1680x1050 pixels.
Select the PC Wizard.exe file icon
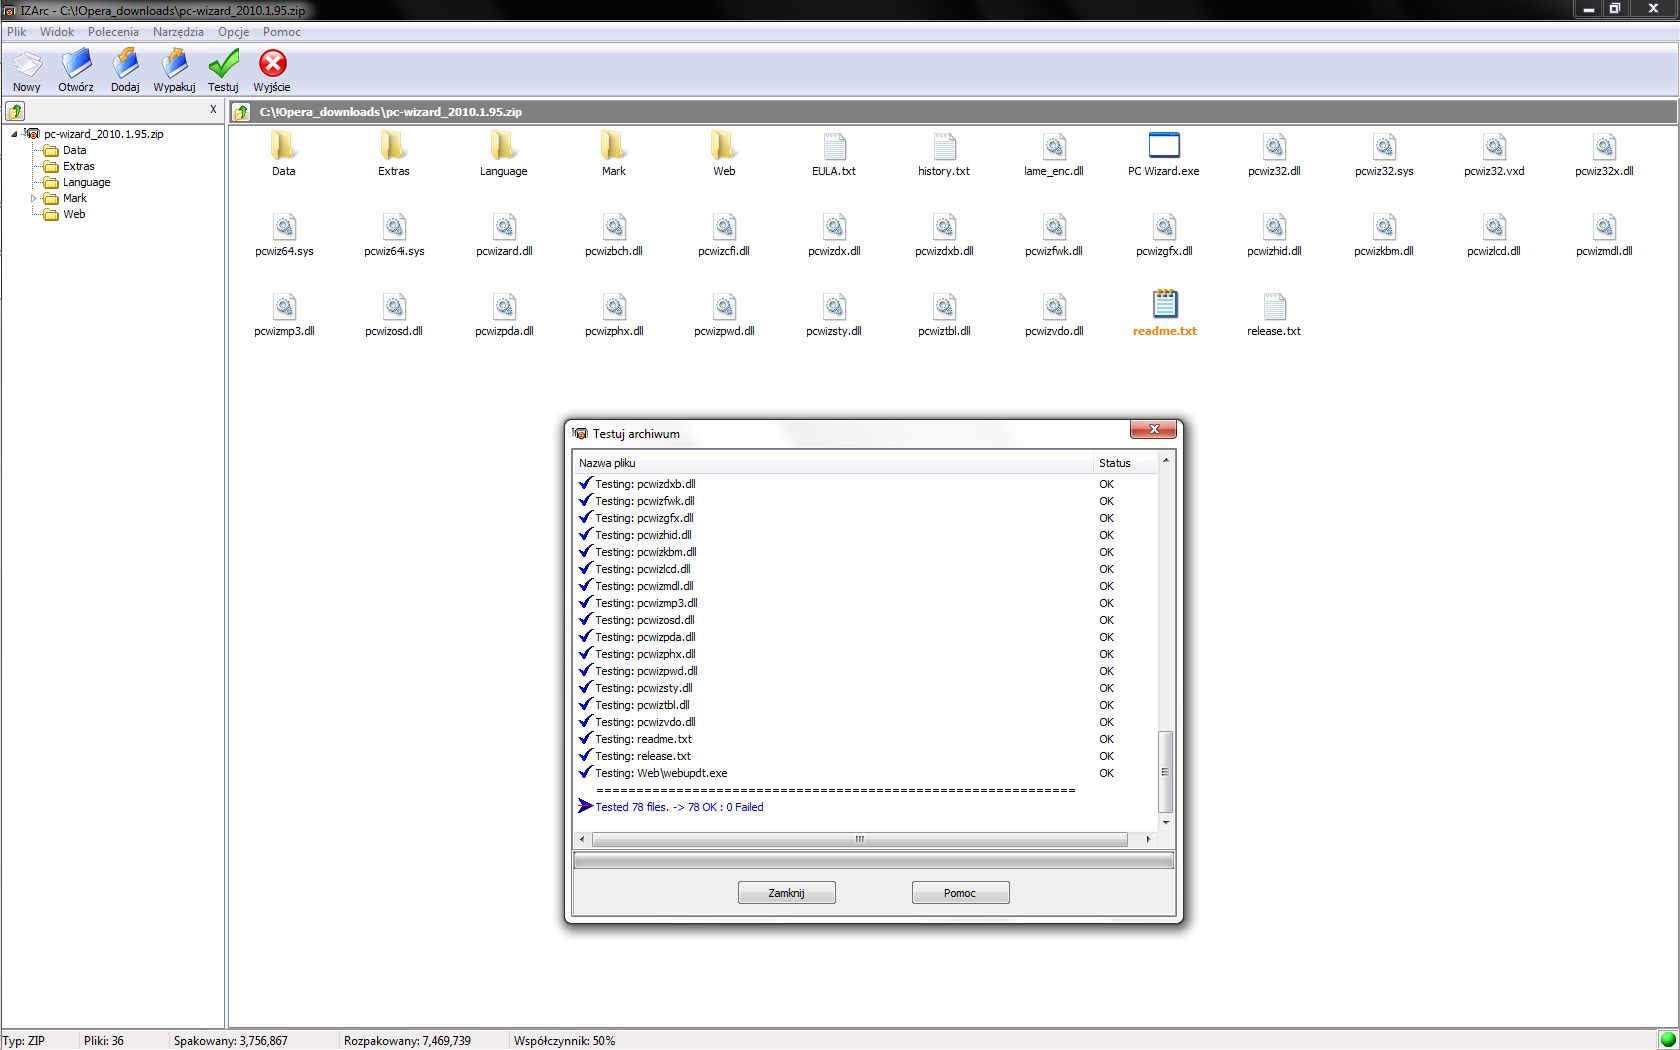point(1164,146)
